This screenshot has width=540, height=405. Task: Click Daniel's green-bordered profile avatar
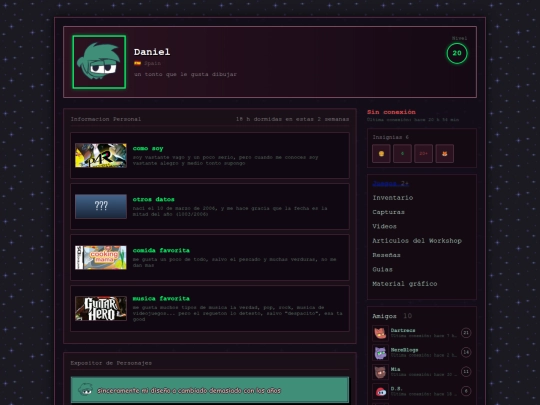[x=99, y=62]
